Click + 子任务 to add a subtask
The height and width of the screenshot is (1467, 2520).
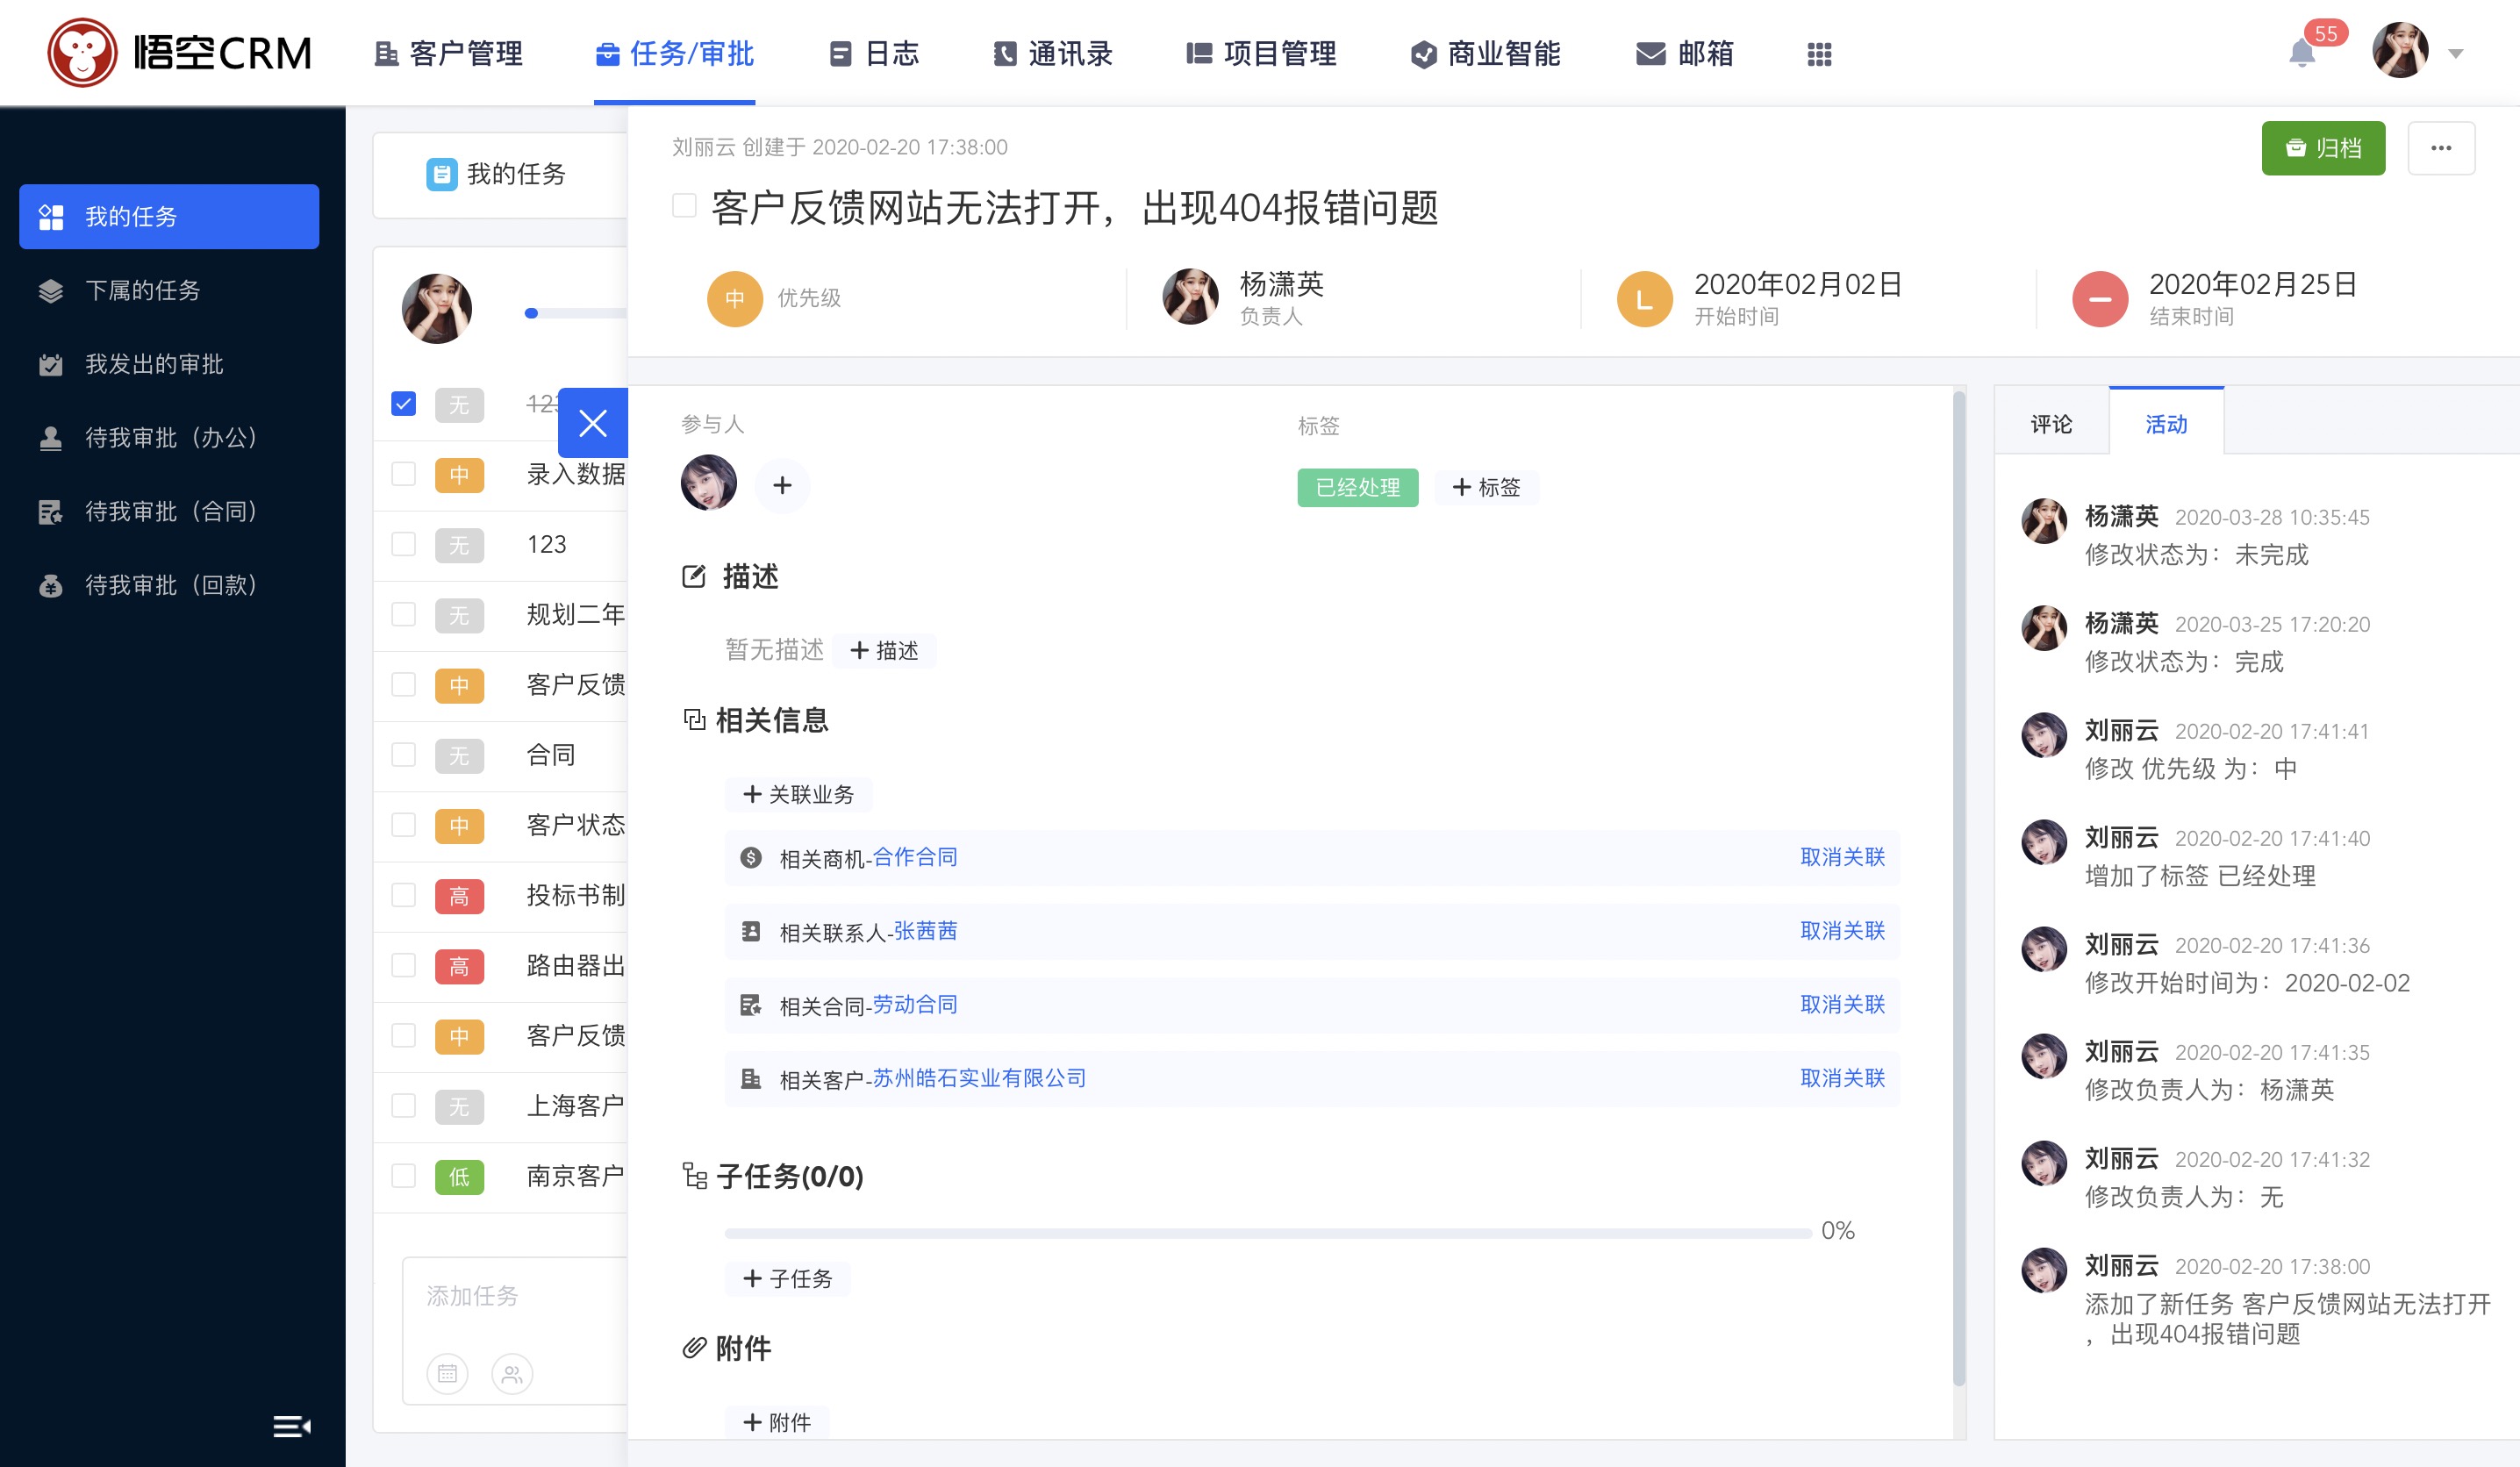pyautogui.click(x=787, y=1278)
